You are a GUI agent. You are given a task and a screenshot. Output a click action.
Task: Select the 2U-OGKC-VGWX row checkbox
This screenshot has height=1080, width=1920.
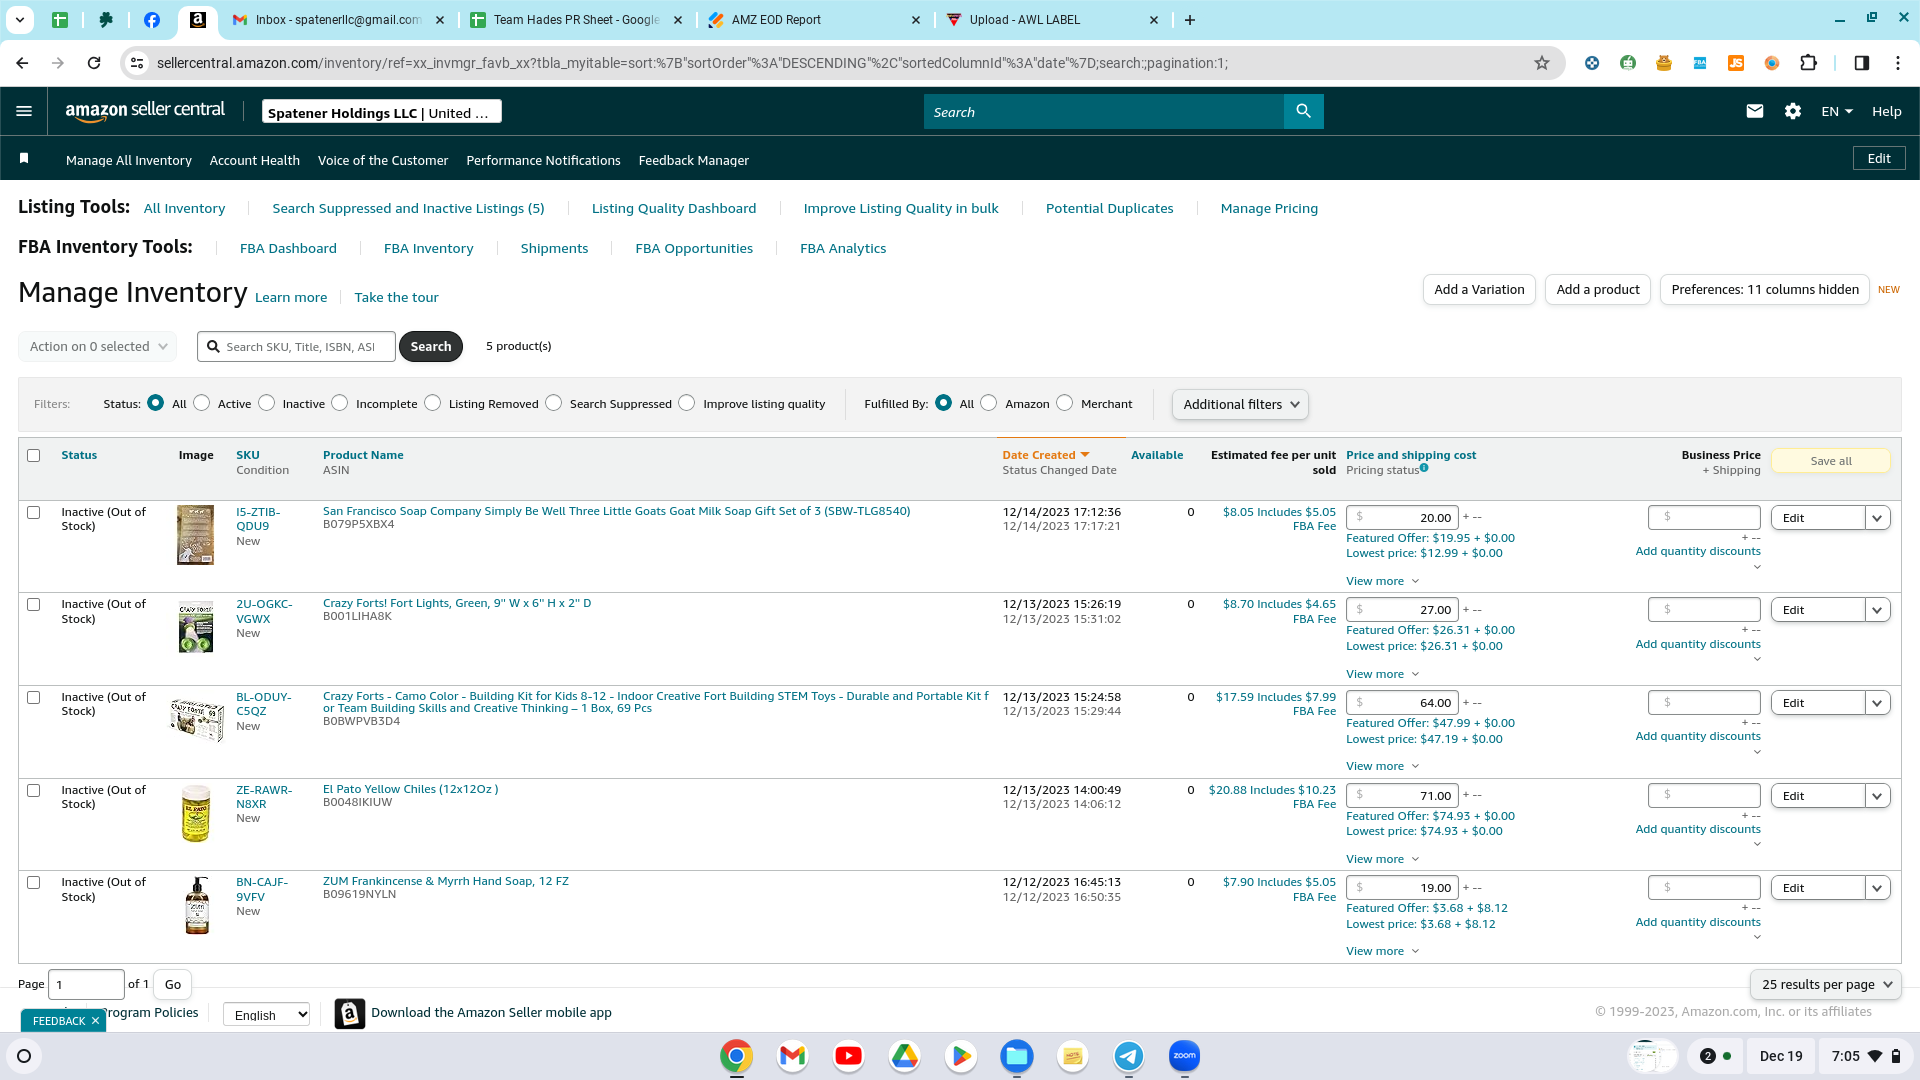pos(33,604)
